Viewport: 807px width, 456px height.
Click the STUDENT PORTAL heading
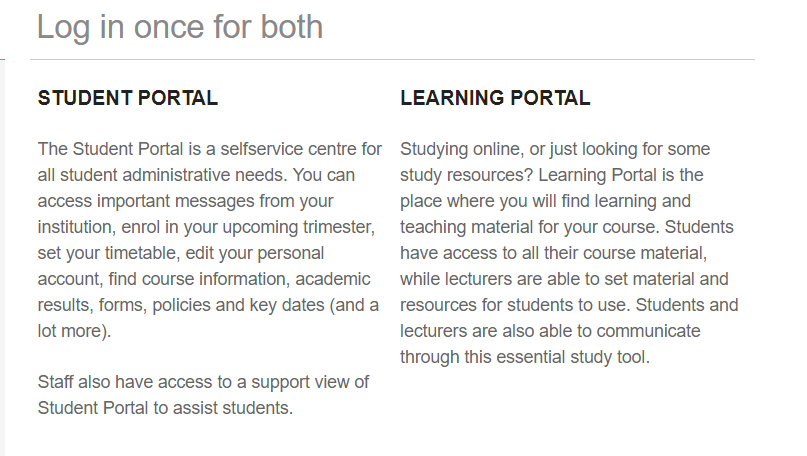pos(128,98)
